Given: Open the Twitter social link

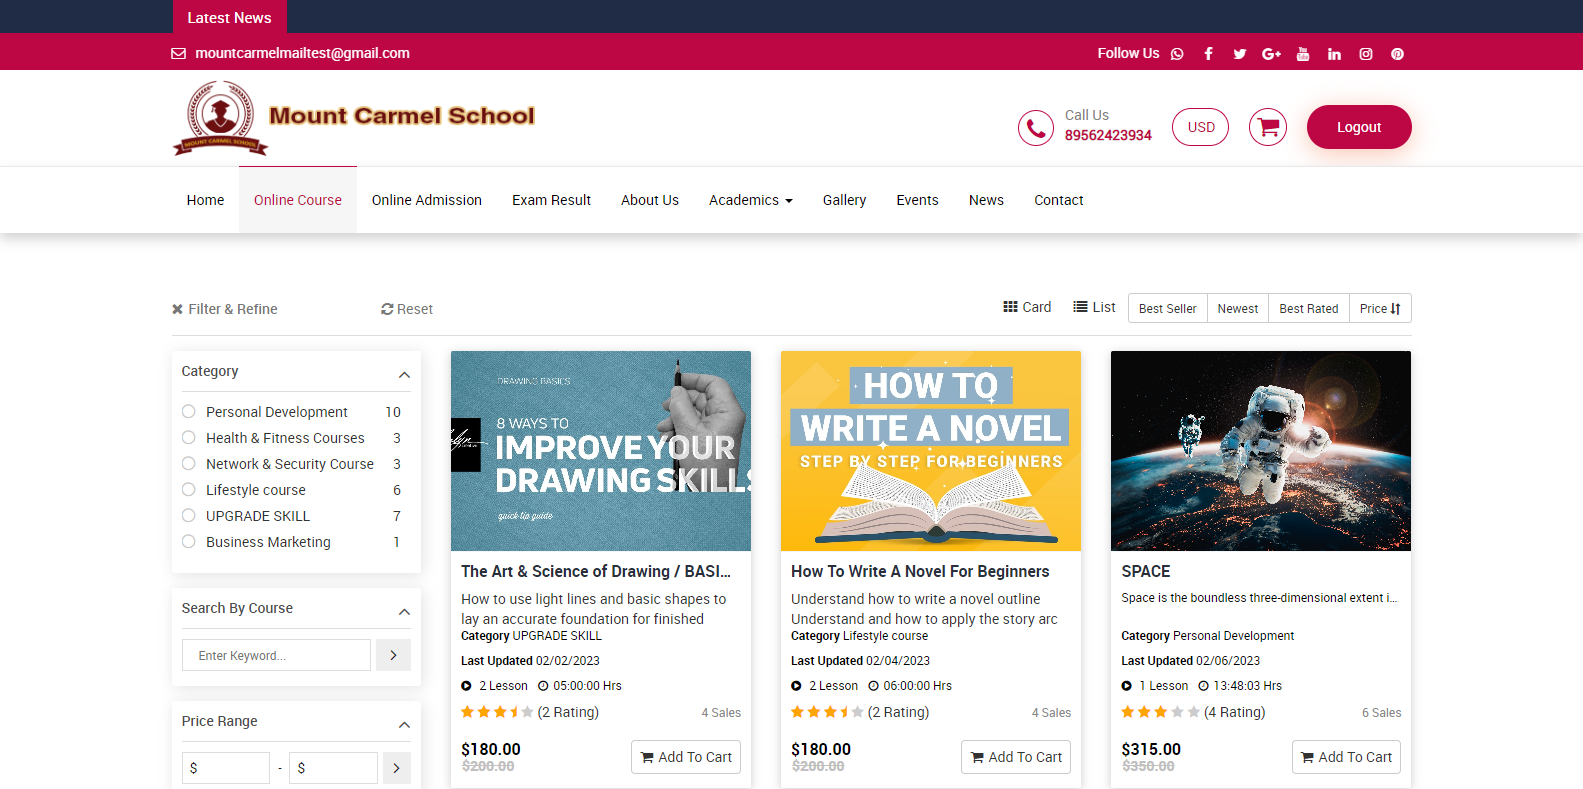Looking at the screenshot, I should [1239, 54].
